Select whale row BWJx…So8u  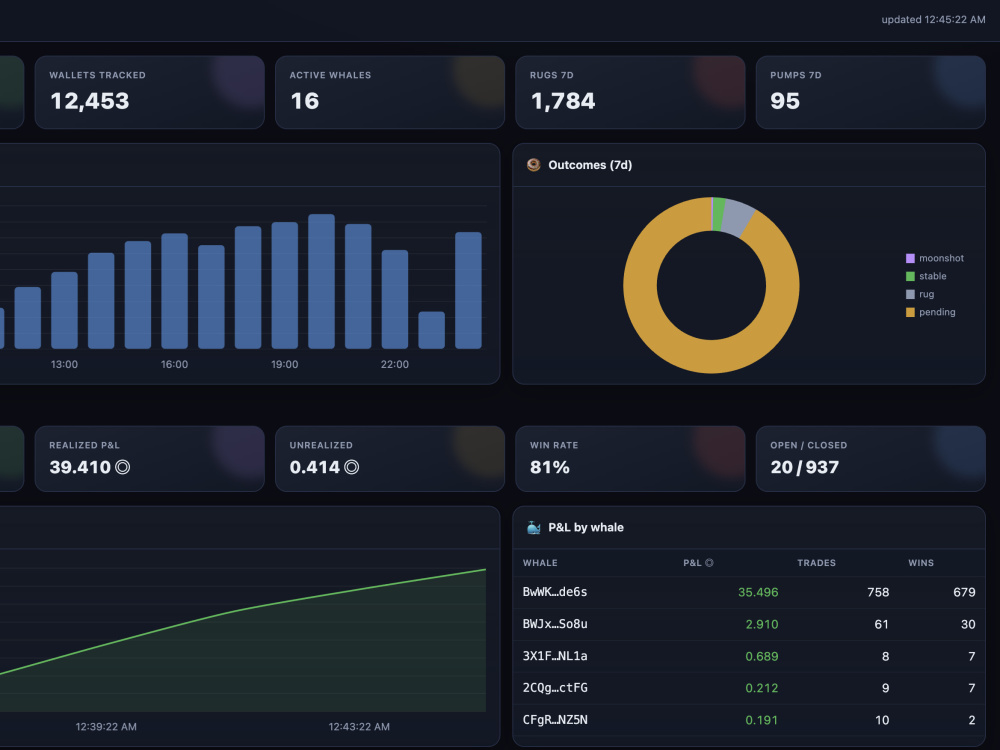749,624
